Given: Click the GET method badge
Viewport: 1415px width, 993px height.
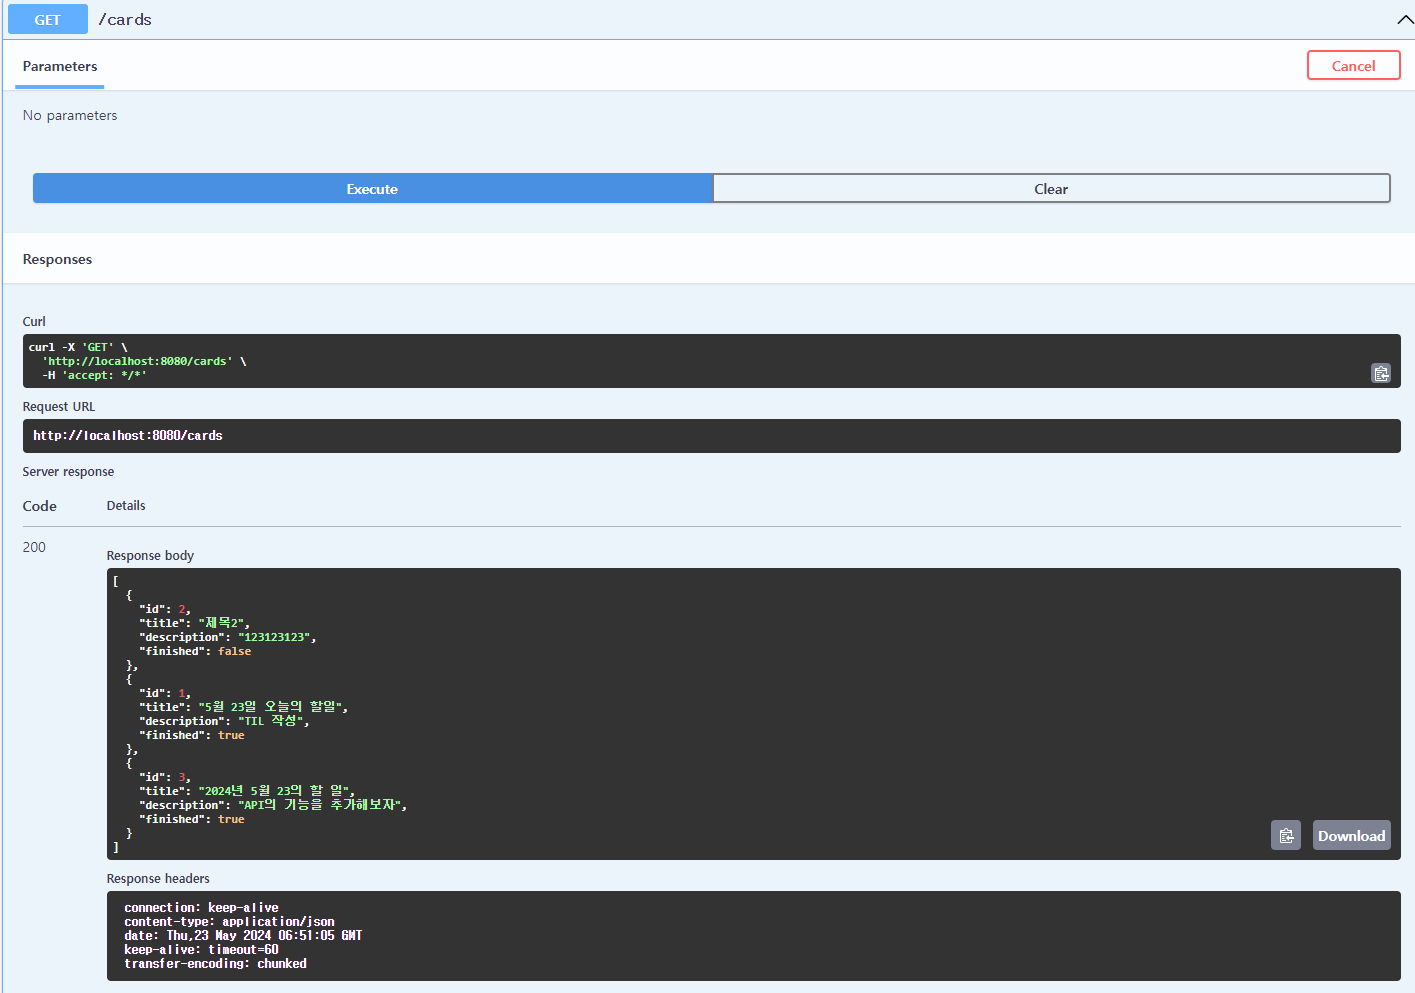Looking at the screenshot, I should pos(48,20).
